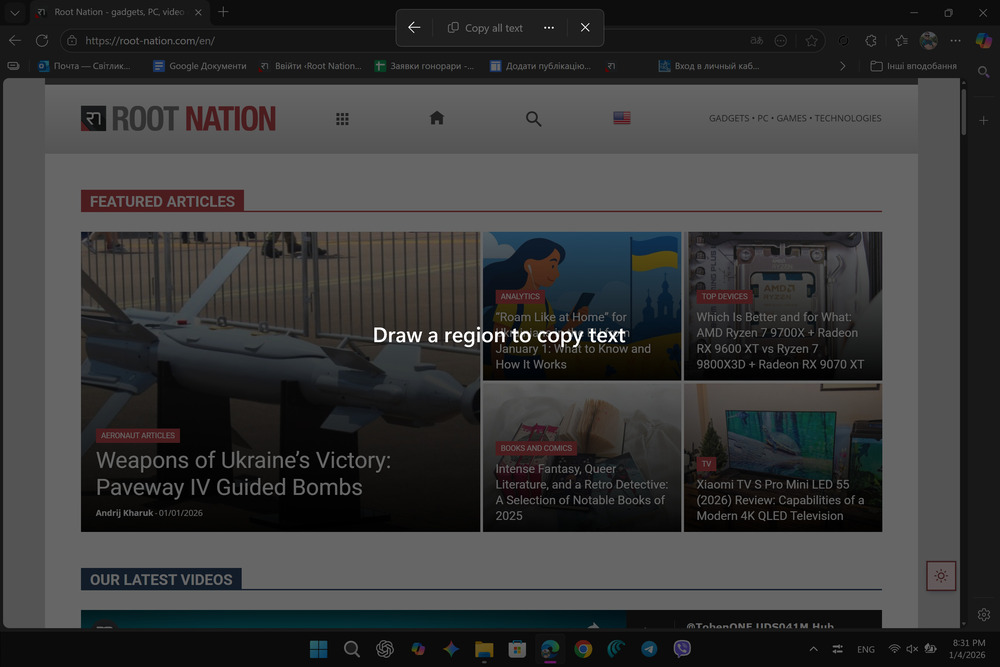Open the AMD Ryzen 7 9700X comparison article
This screenshot has height=667, width=1000.
pyautogui.click(x=780, y=341)
